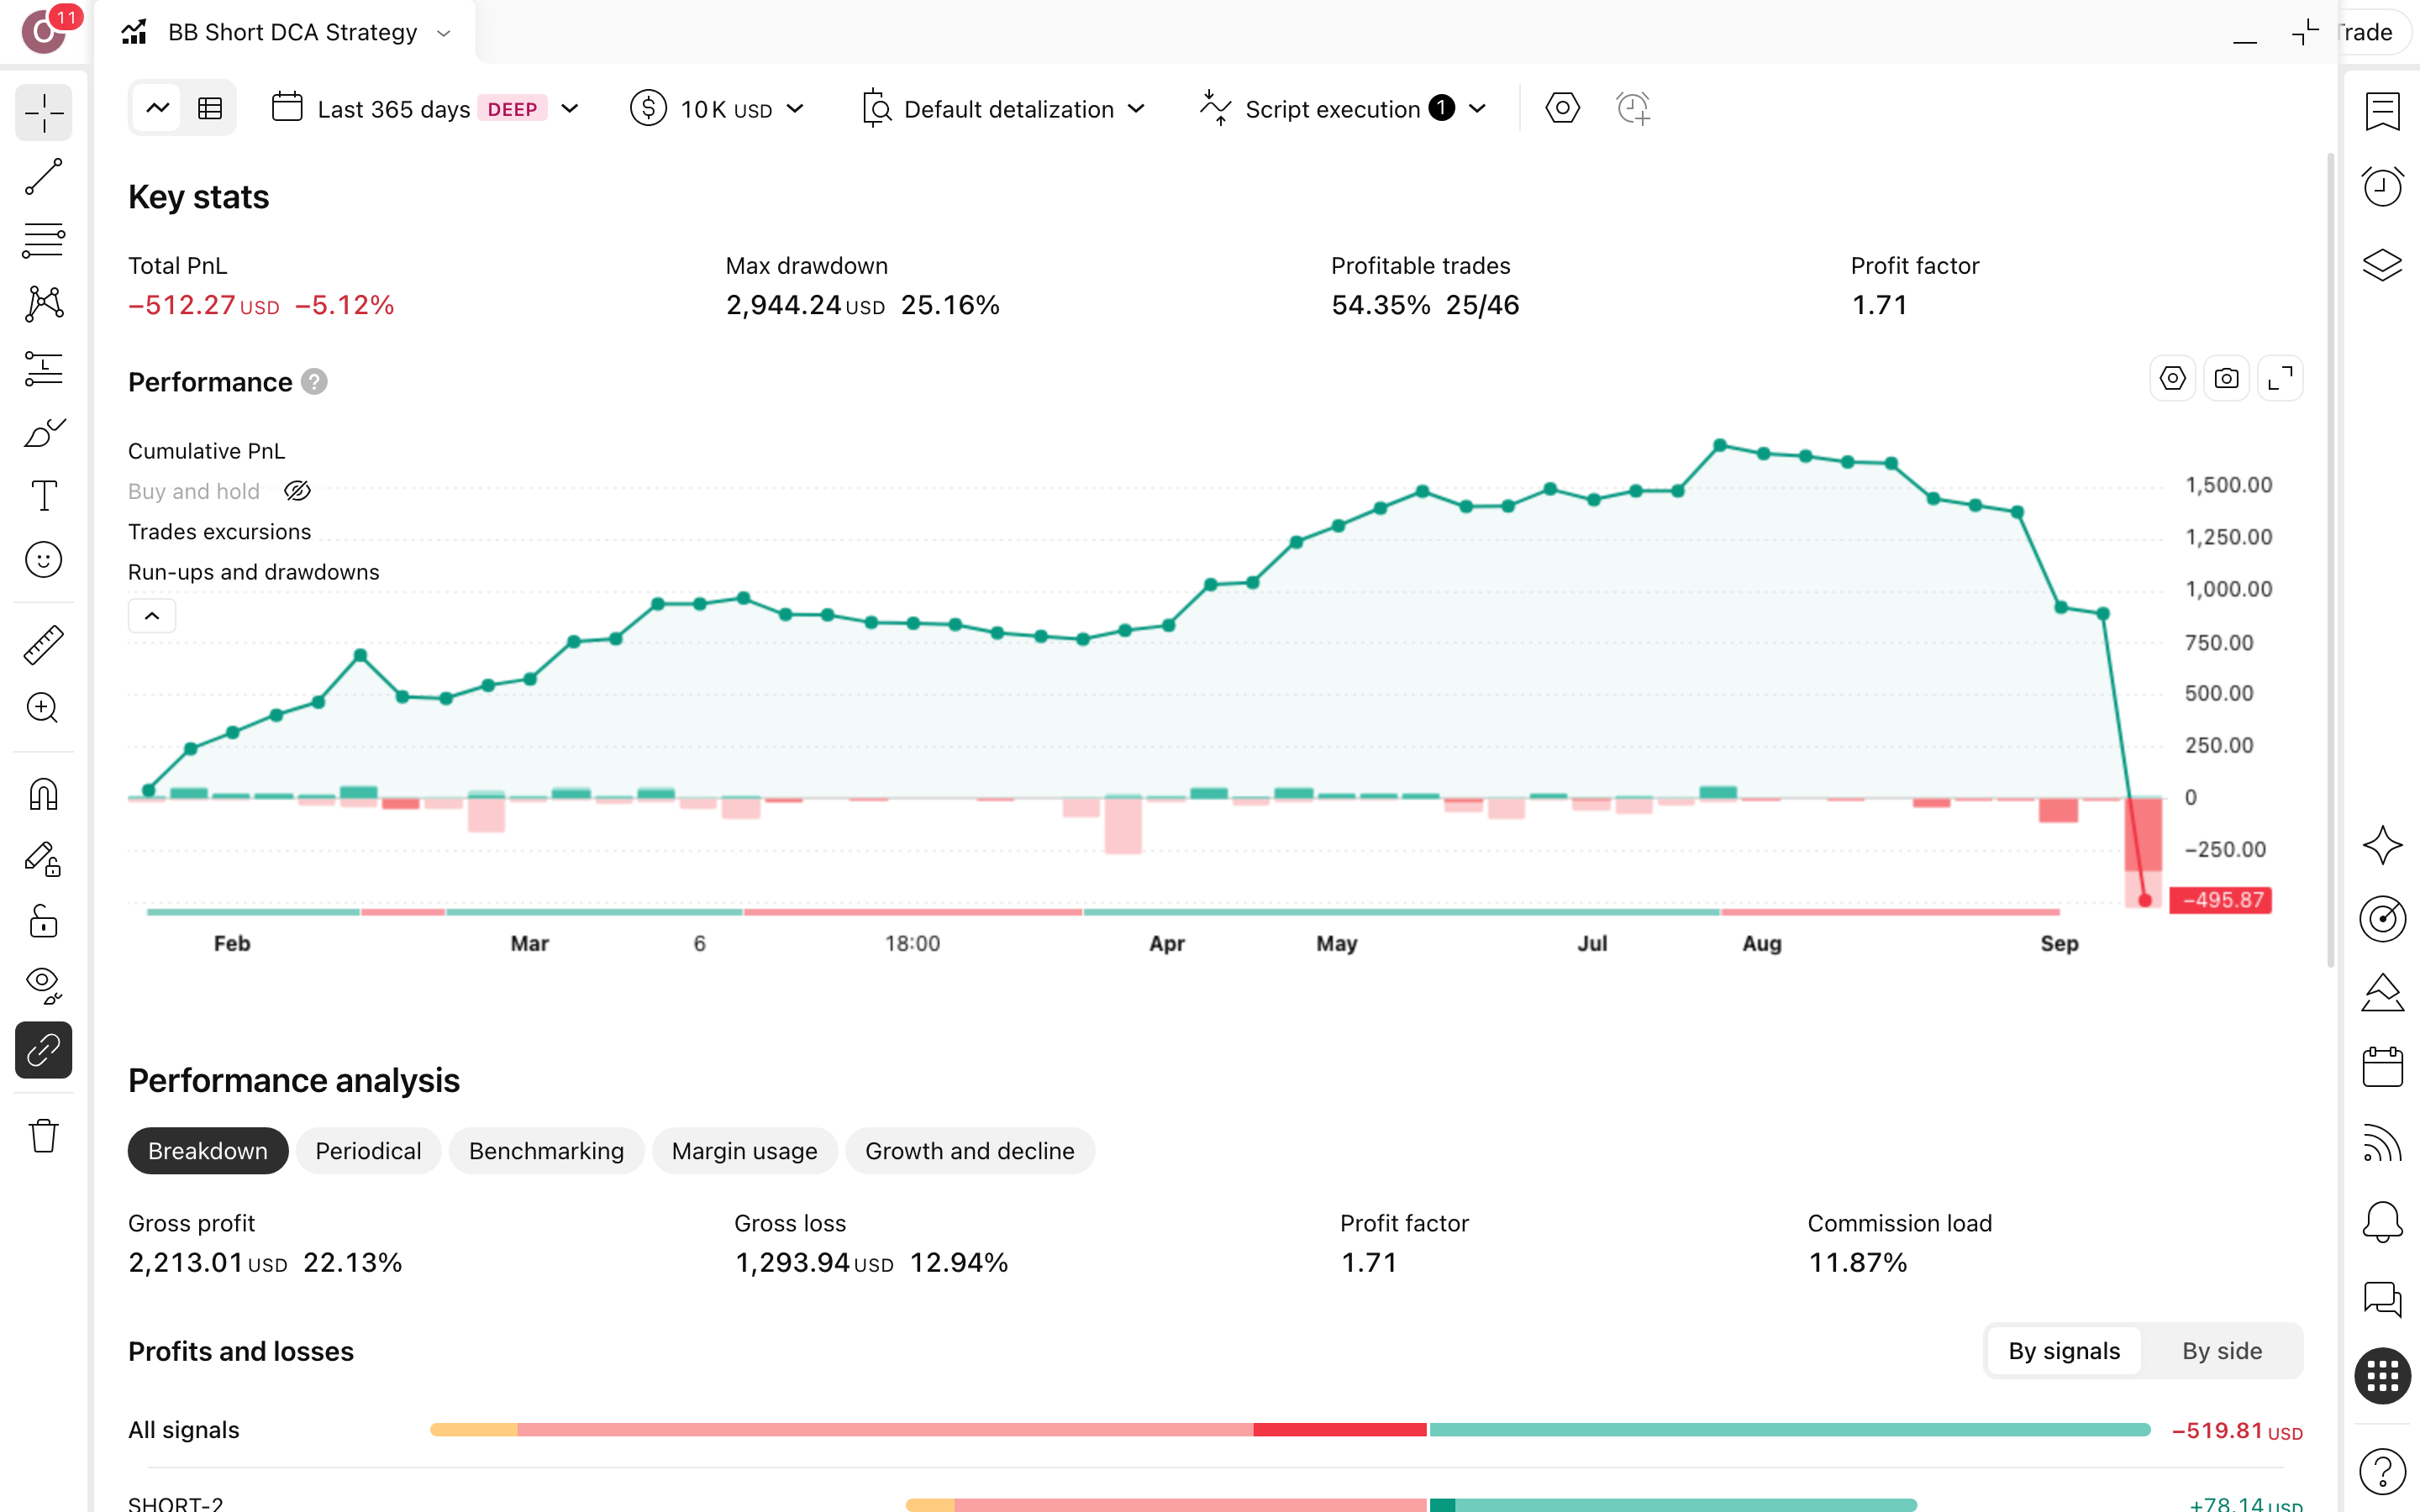Viewport: 2420px width, 1512px height.
Task: Lock all drawing tools
Action: point(43,922)
